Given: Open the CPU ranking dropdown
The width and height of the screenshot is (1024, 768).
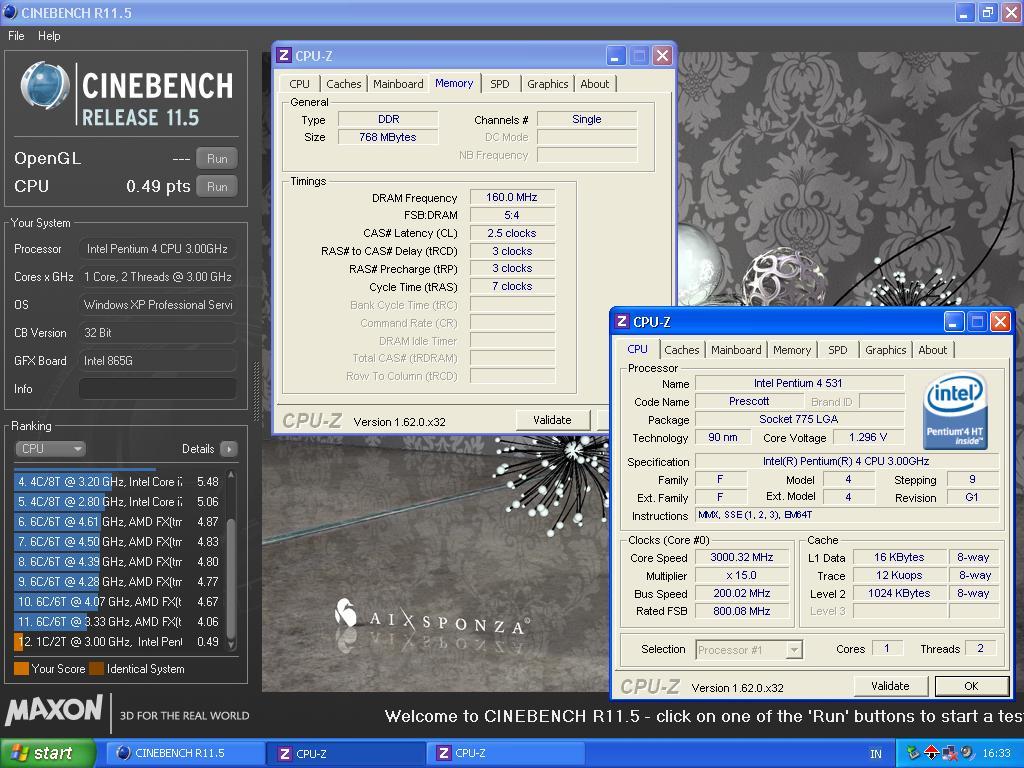Looking at the screenshot, I should click(50, 449).
